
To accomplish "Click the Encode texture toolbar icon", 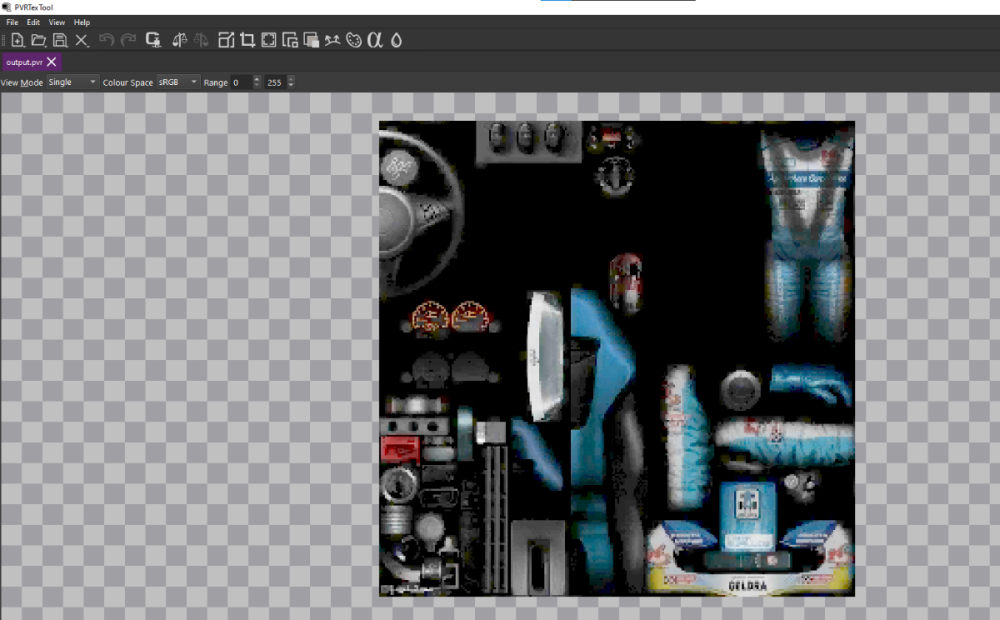I will tap(153, 40).
